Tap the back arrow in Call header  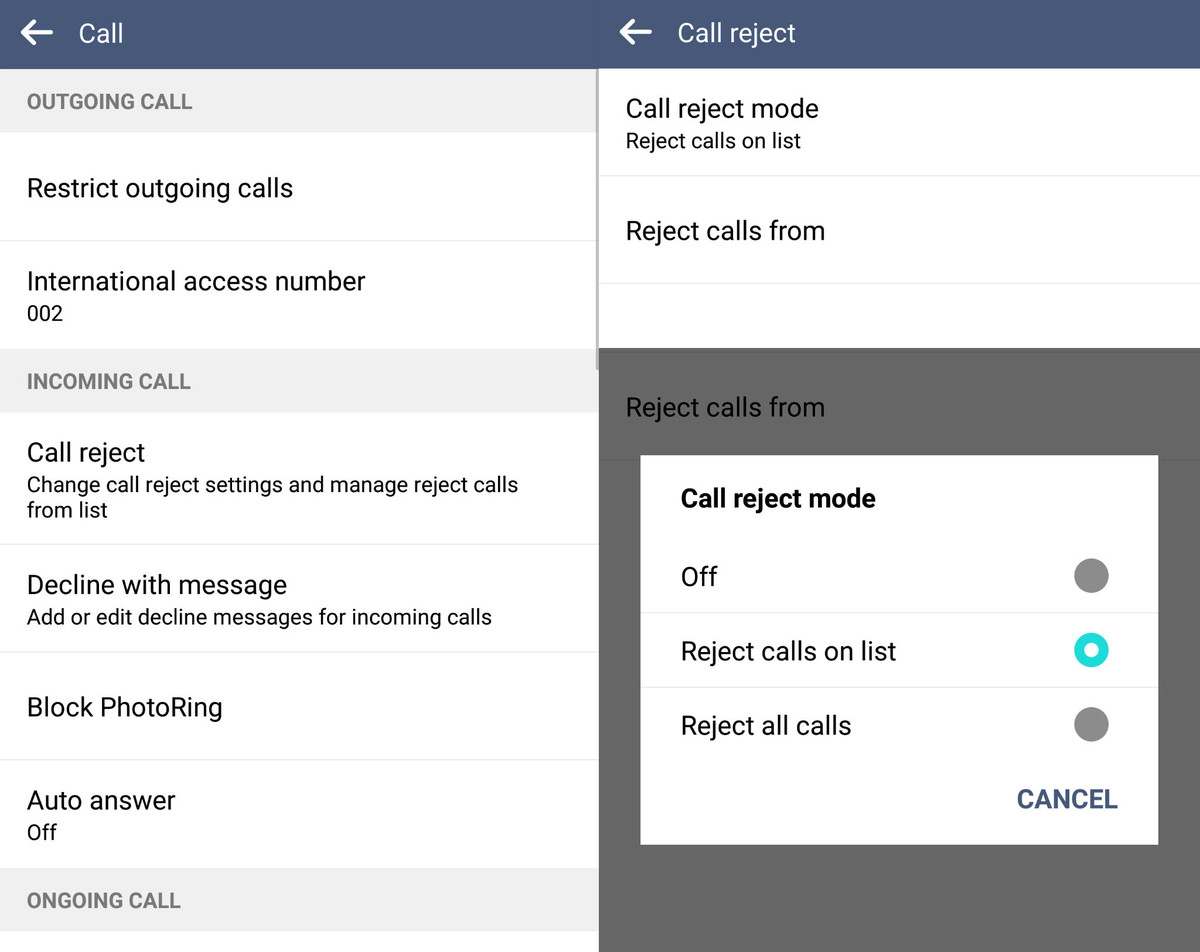[x=38, y=33]
